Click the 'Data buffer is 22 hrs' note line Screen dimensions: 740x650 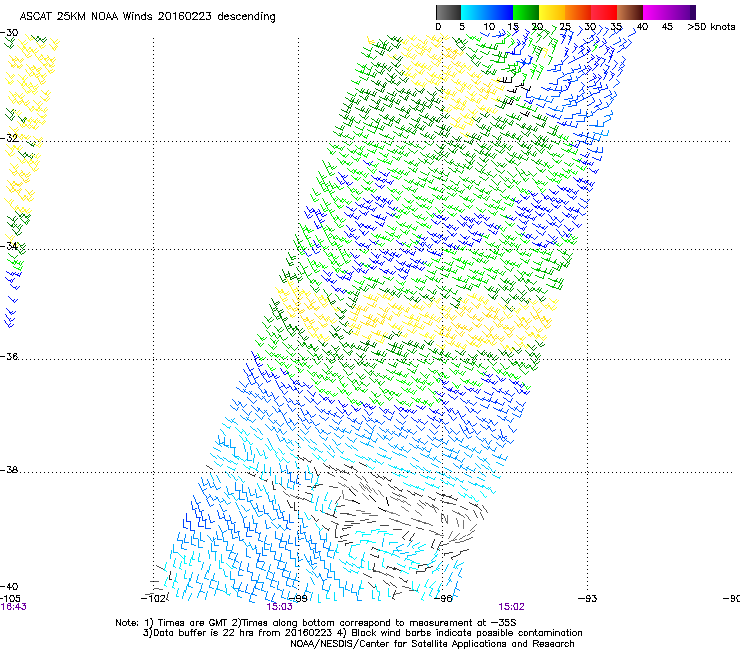362,633
